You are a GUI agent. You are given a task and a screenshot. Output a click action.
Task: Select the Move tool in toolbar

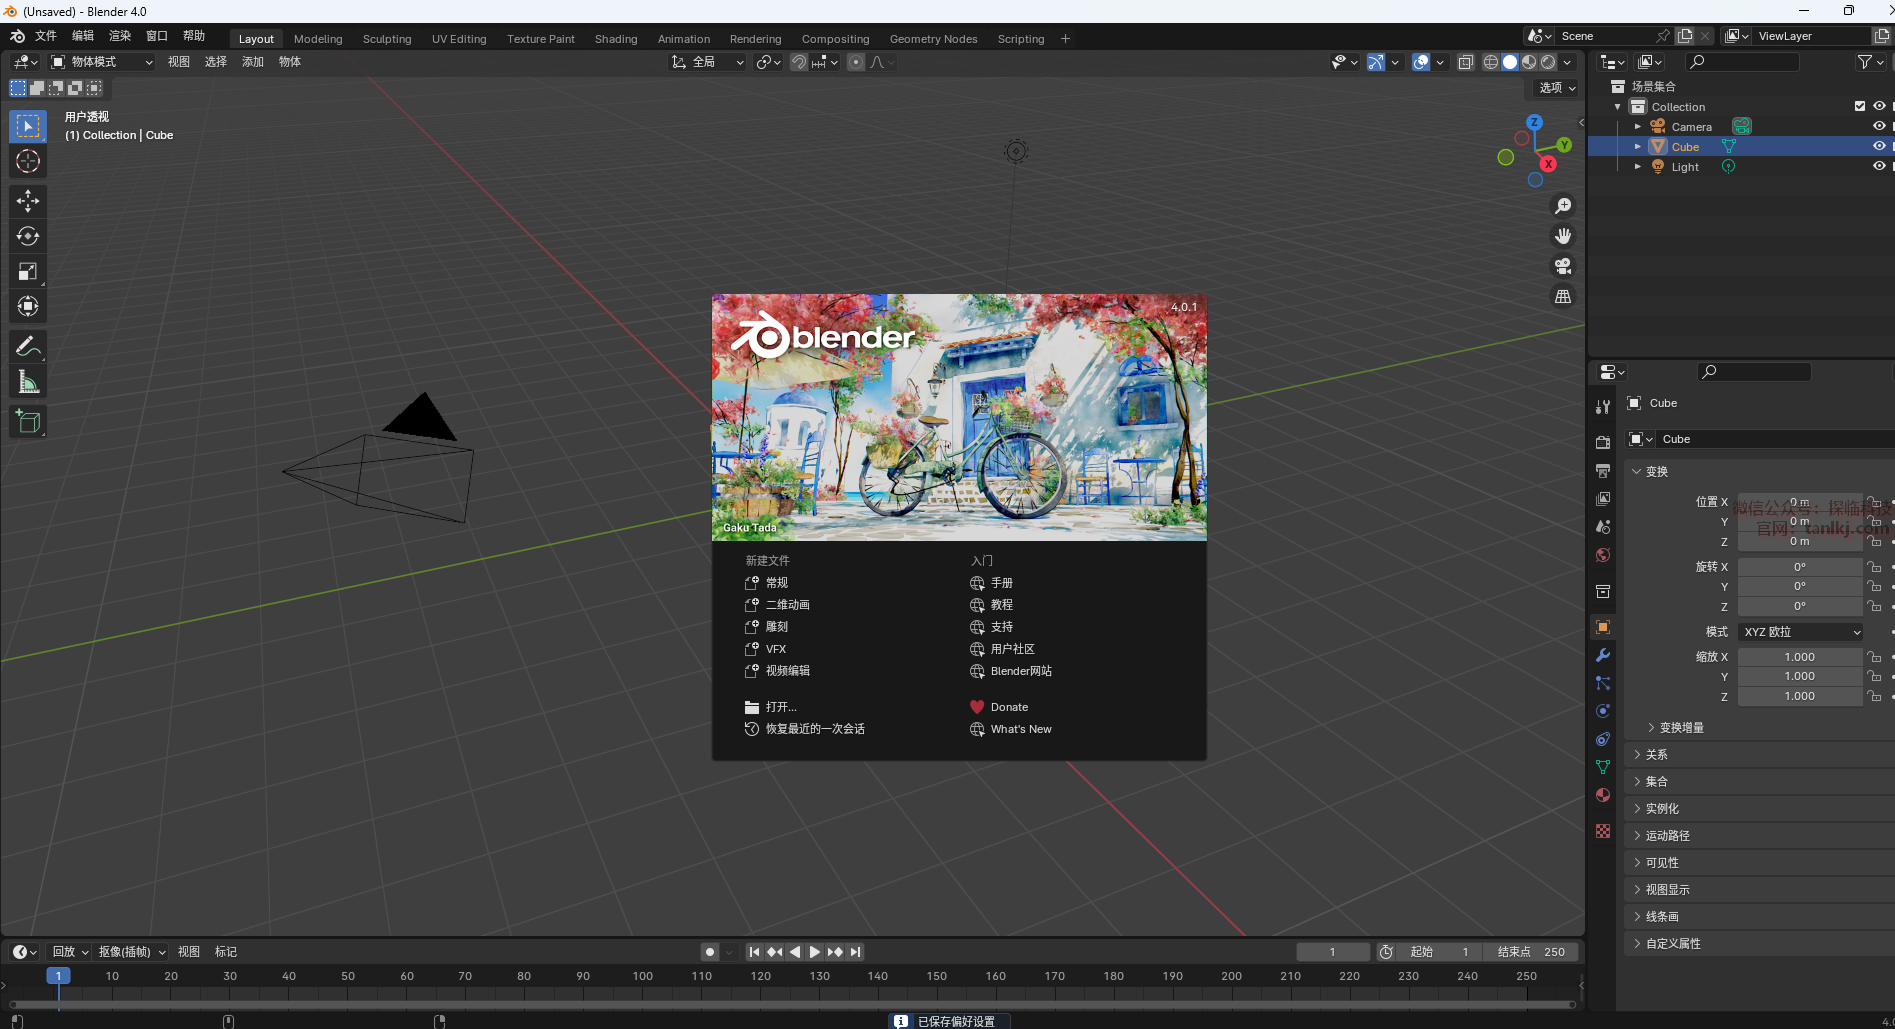[x=28, y=201]
